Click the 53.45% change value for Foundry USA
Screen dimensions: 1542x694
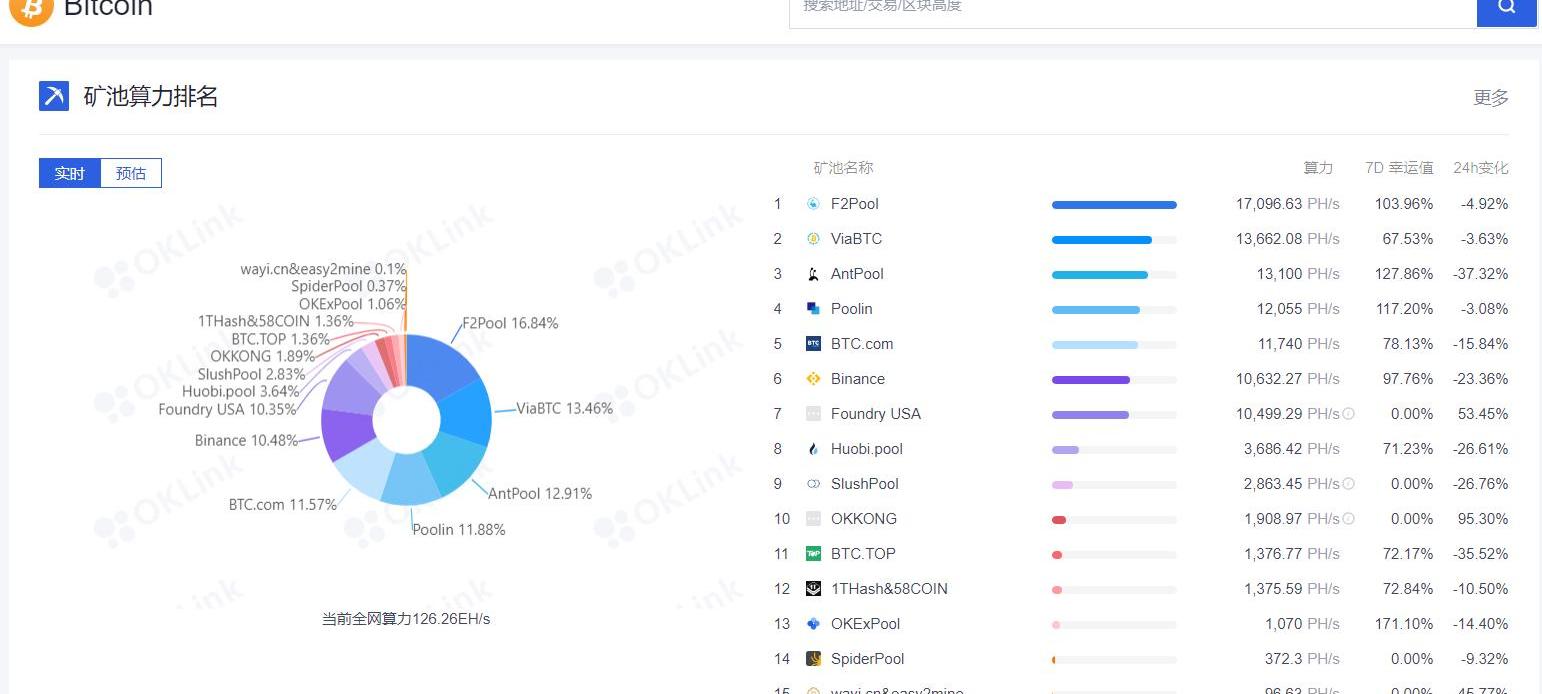(1482, 414)
